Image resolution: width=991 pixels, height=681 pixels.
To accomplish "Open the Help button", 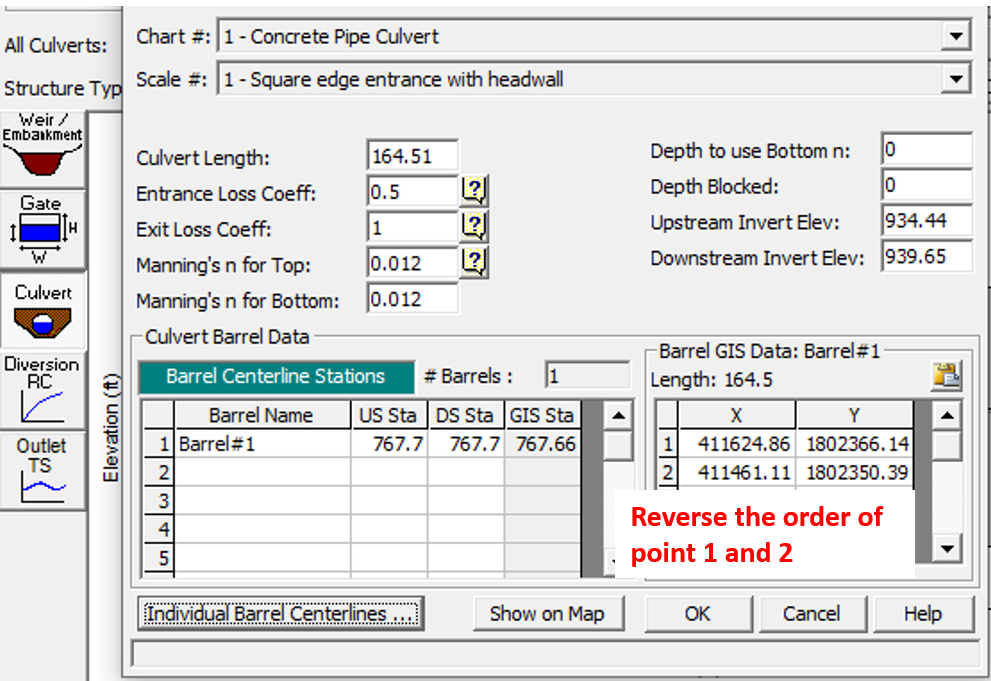I will point(923,613).
